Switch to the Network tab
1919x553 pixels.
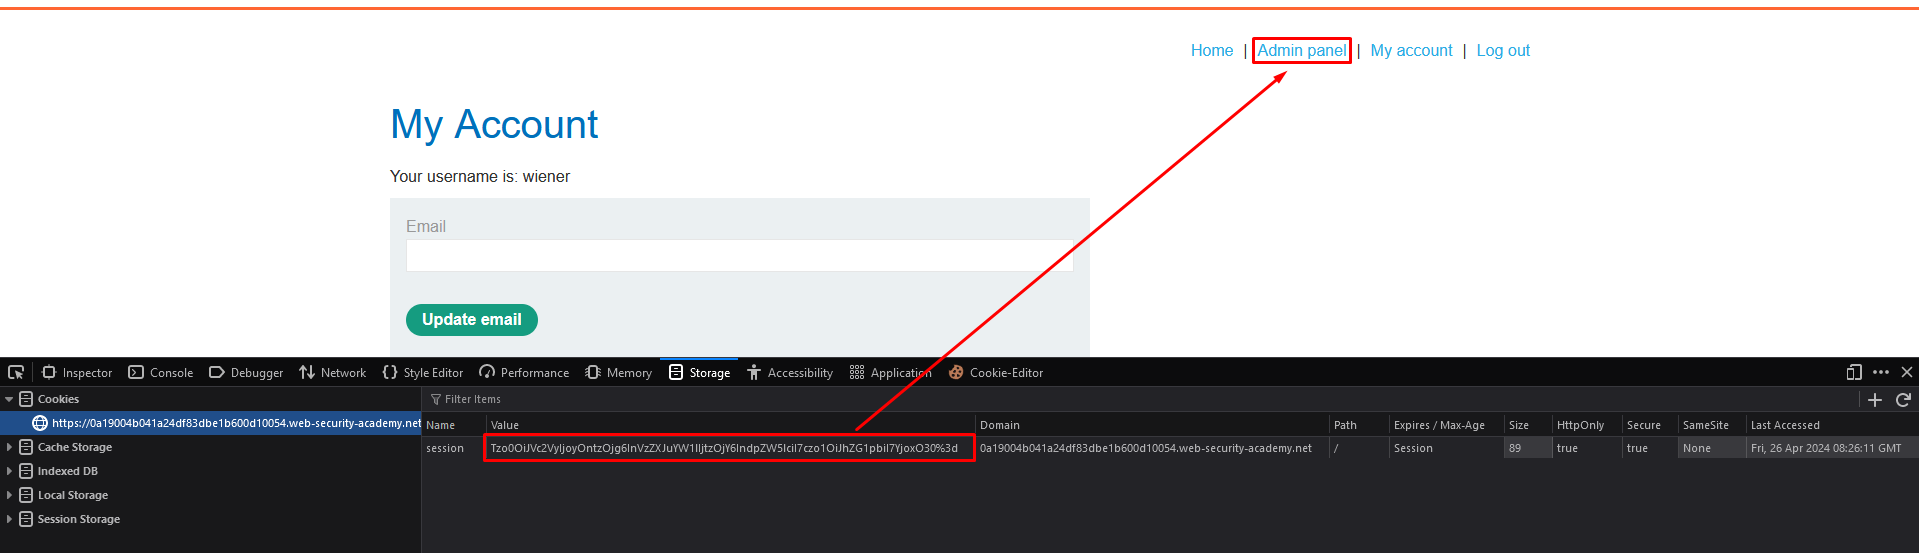(x=333, y=372)
